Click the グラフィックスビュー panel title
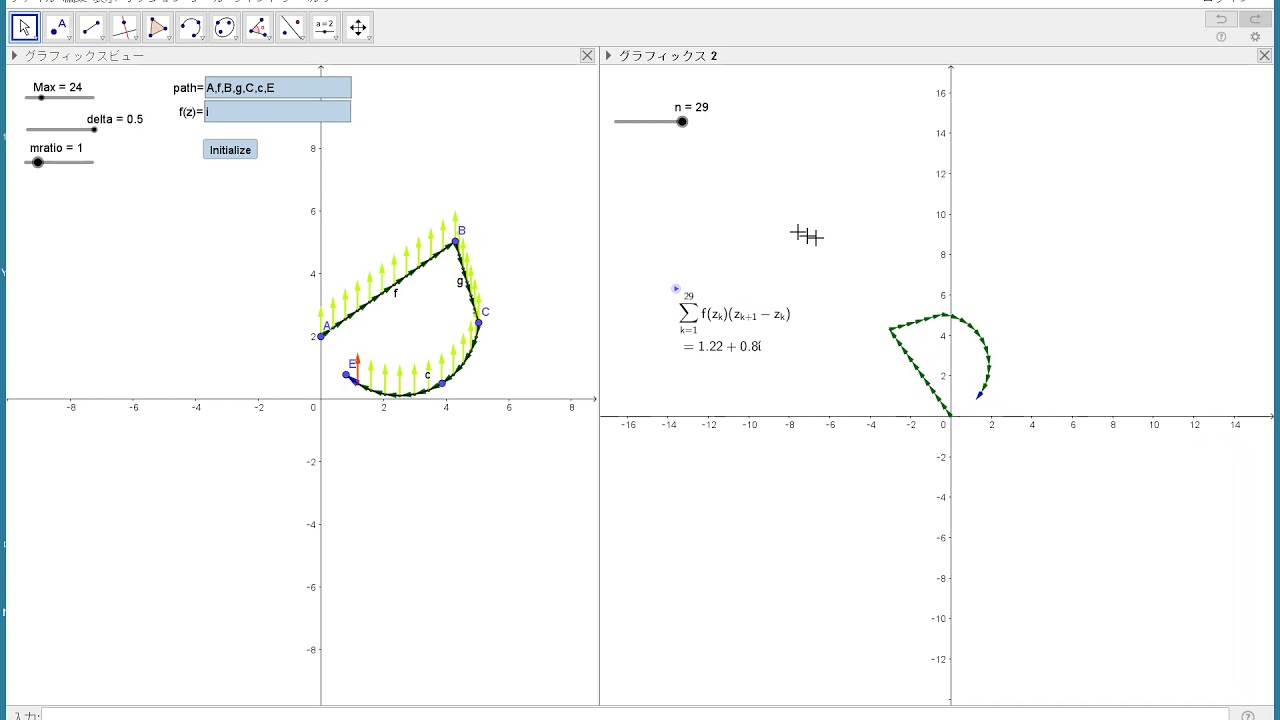Screen dimensions: 1280x720 point(84,56)
